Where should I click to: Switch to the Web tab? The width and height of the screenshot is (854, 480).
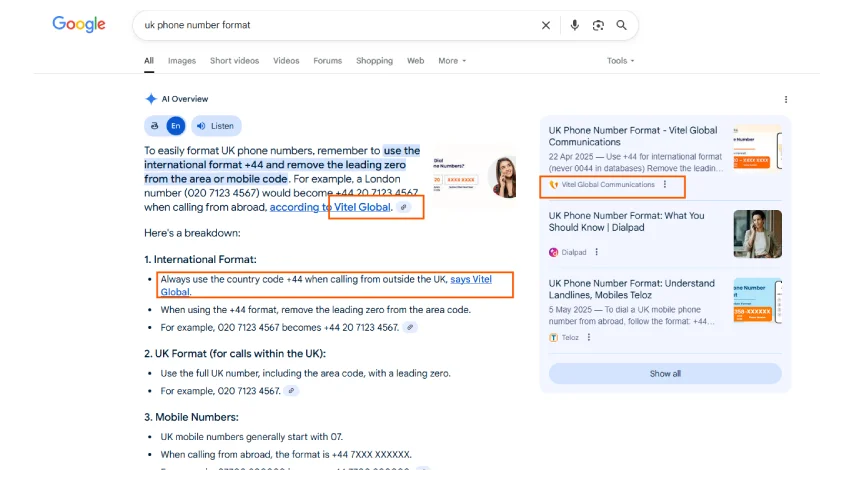coord(416,60)
